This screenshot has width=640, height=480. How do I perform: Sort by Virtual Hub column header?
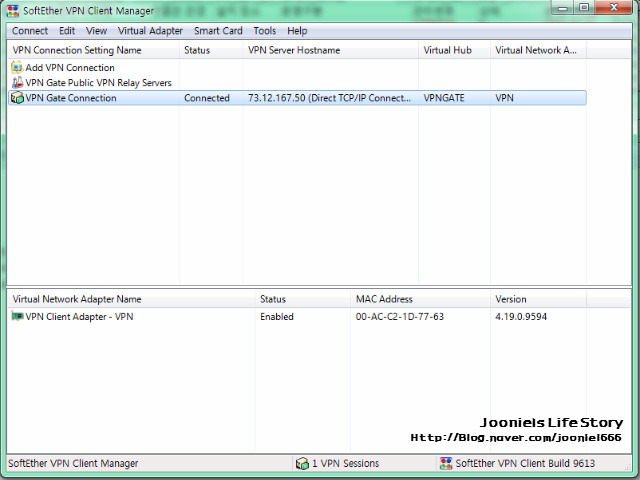coord(454,50)
